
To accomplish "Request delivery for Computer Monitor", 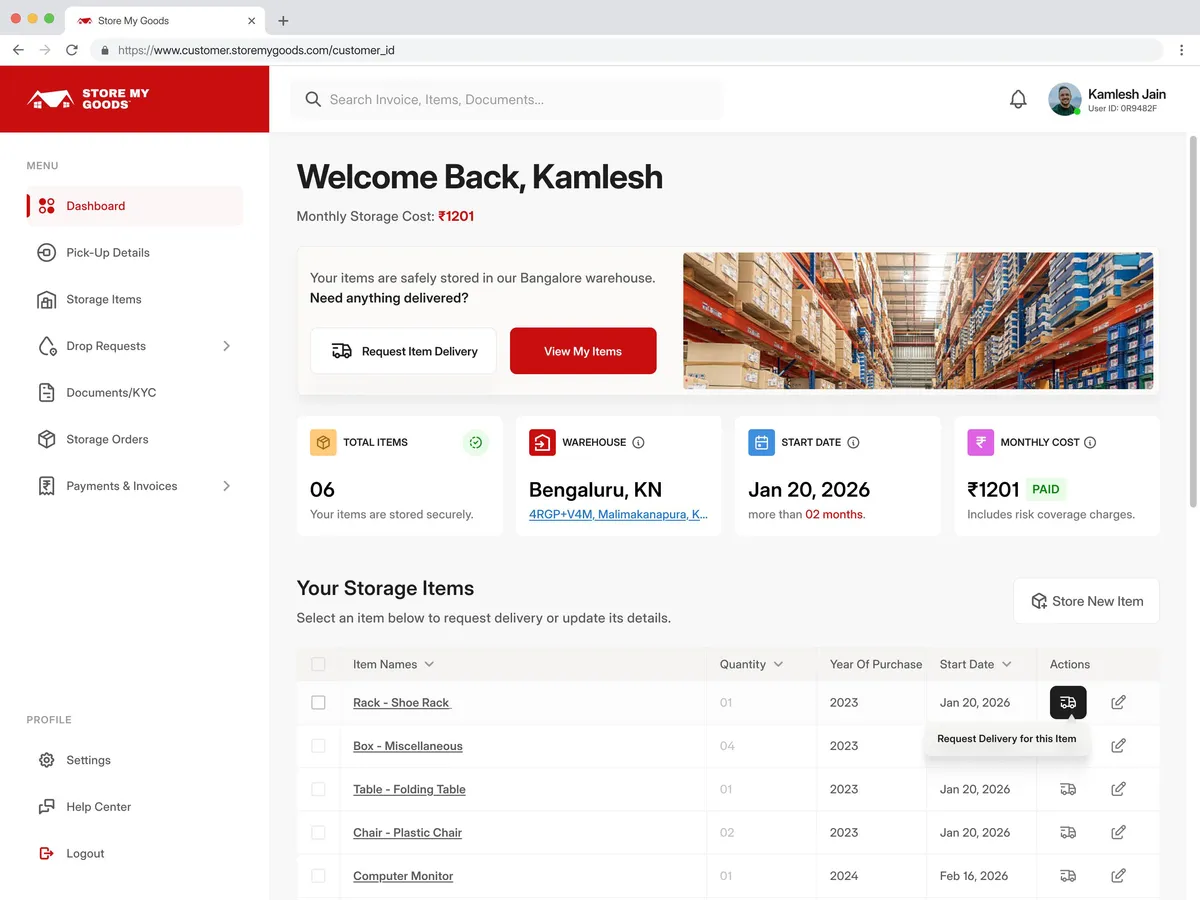I will [x=1068, y=875].
